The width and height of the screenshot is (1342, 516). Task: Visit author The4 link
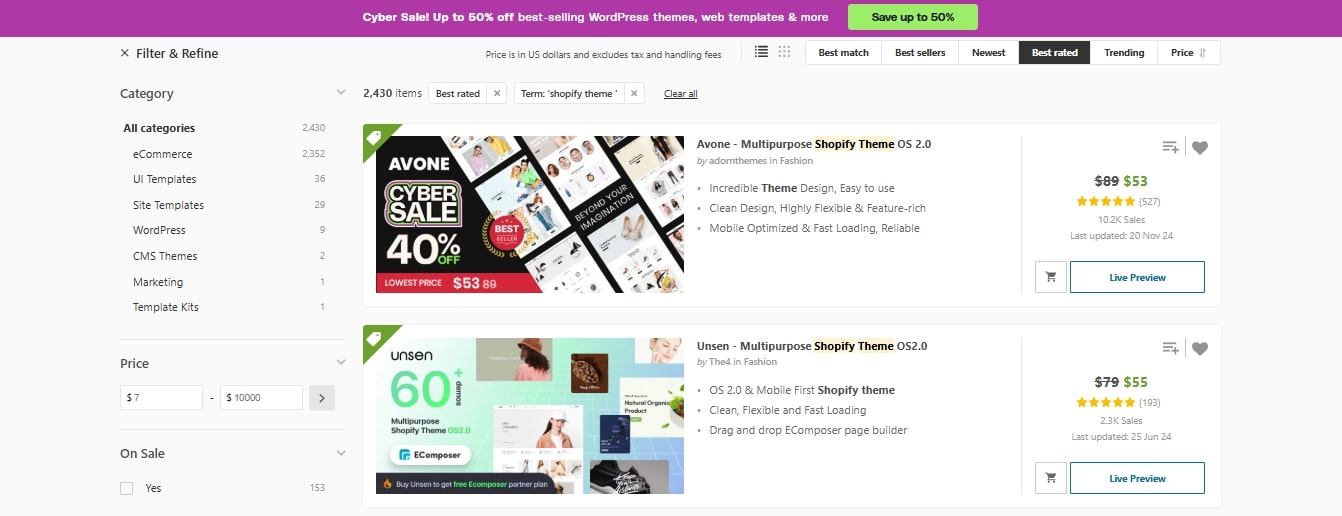[721, 362]
